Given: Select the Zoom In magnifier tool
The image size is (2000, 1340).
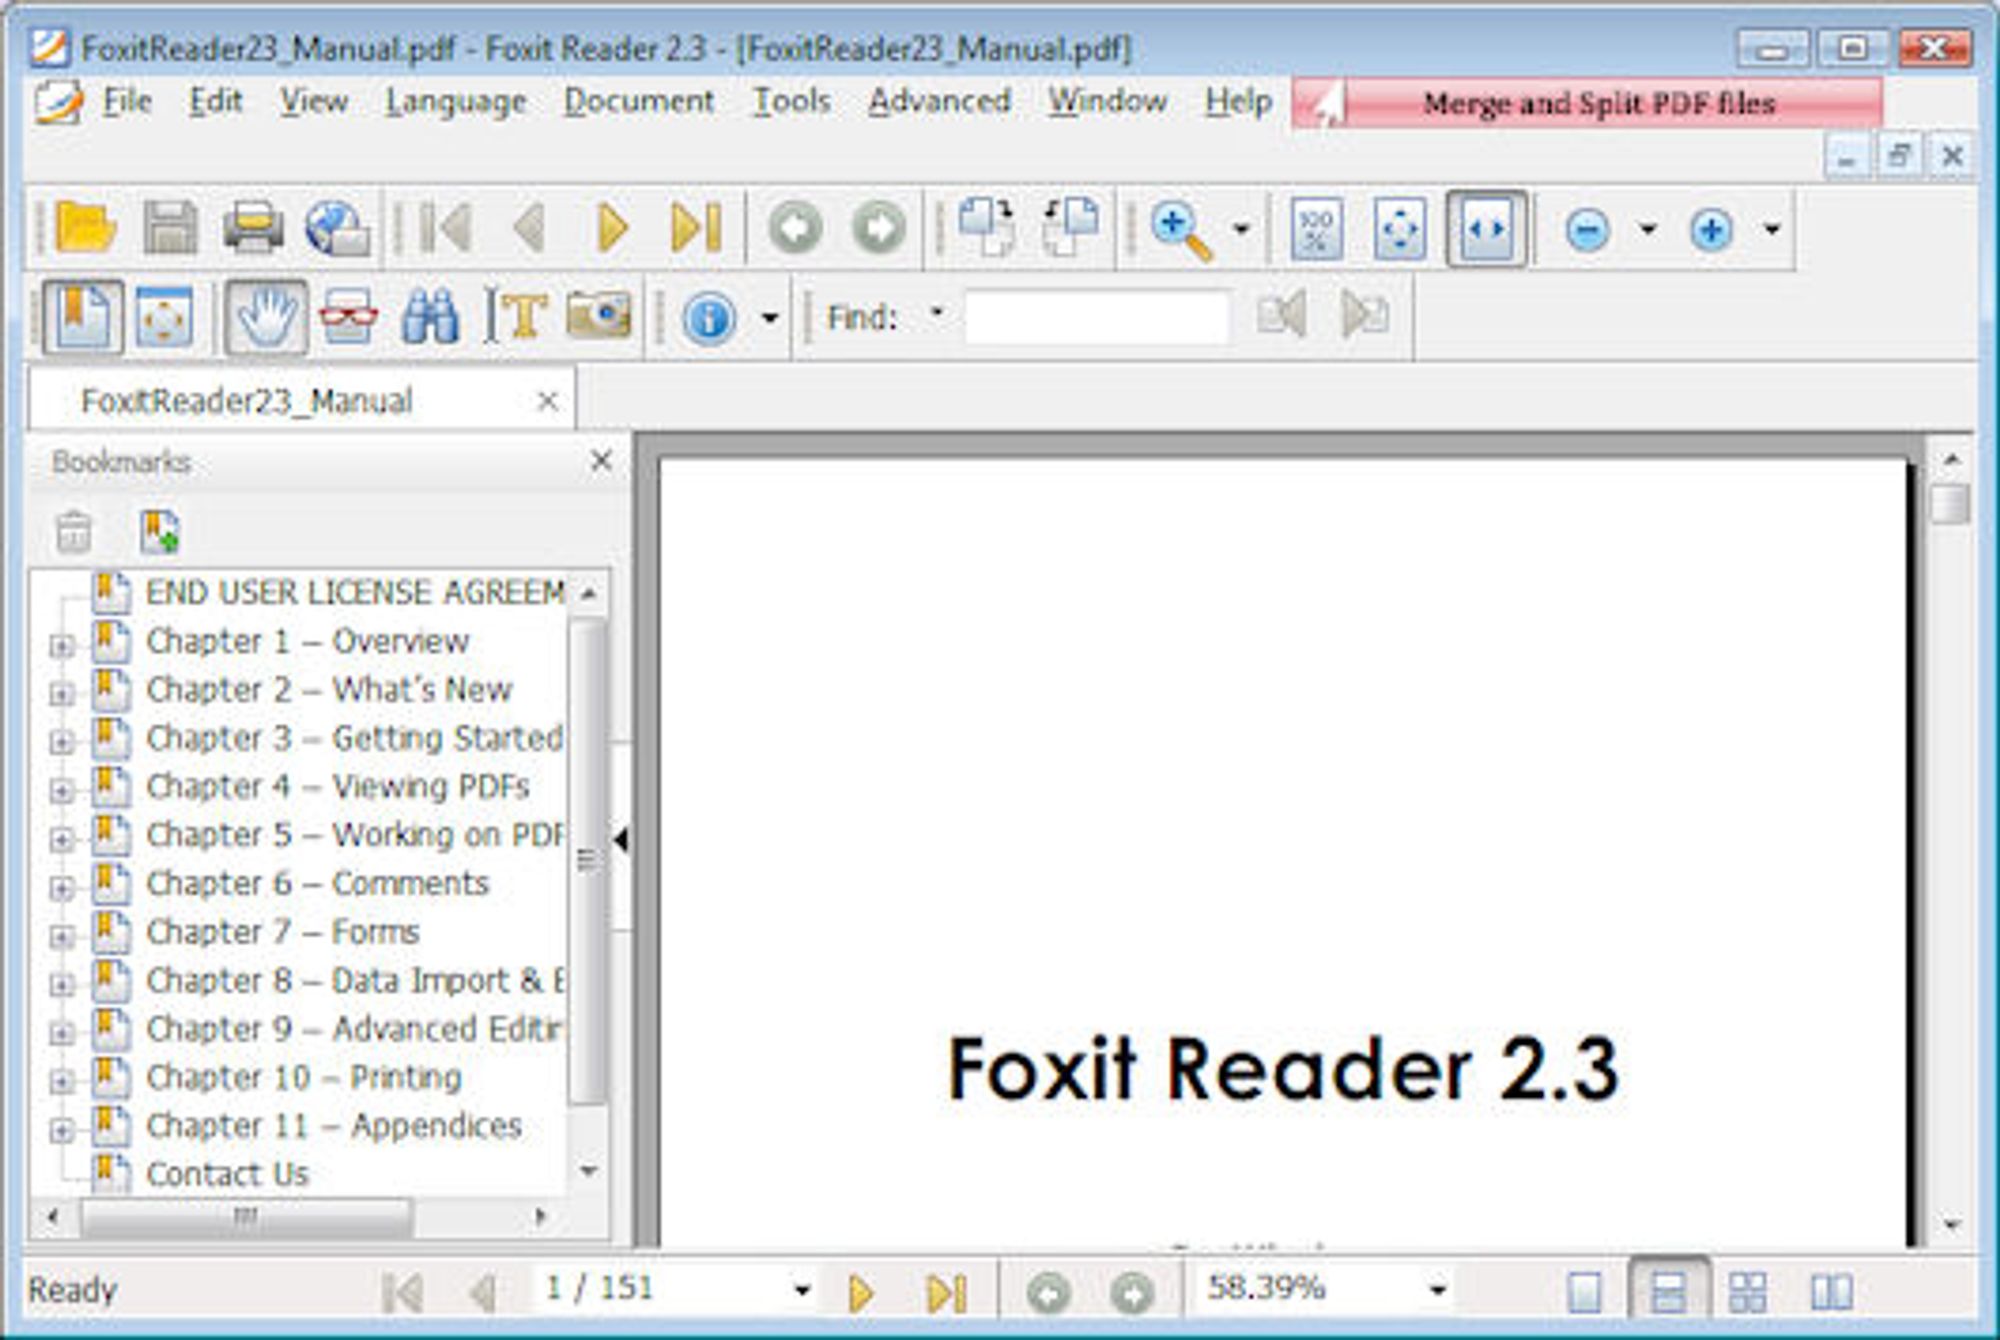Looking at the screenshot, I should pyautogui.click(x=1181, y=229).
